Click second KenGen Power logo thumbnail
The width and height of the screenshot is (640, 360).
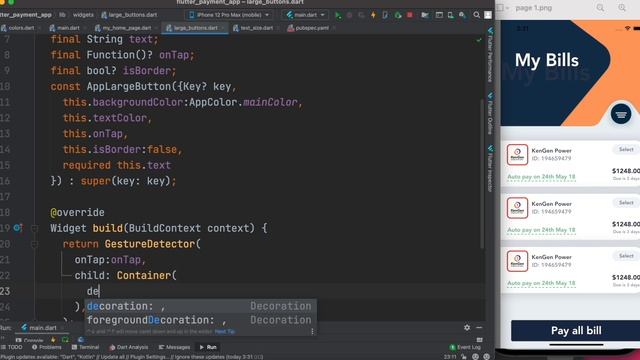pos(517,208)
